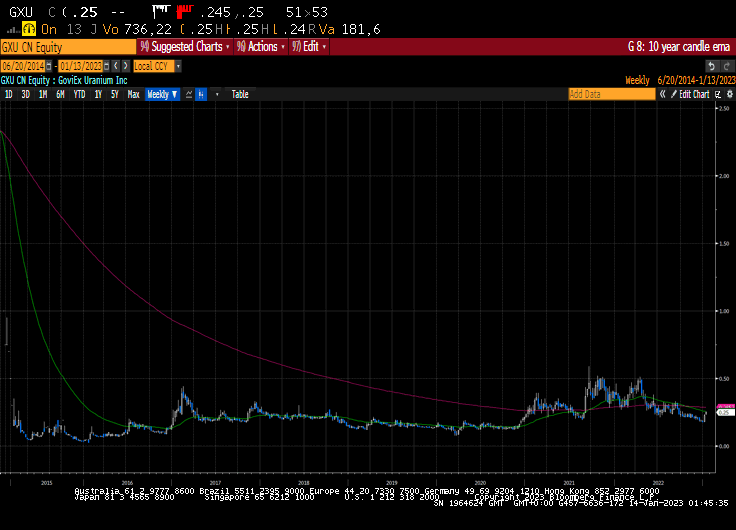Click 2.00 label on price axis
The height and width of the screenshot is (530, 736).
pos(724,176)
